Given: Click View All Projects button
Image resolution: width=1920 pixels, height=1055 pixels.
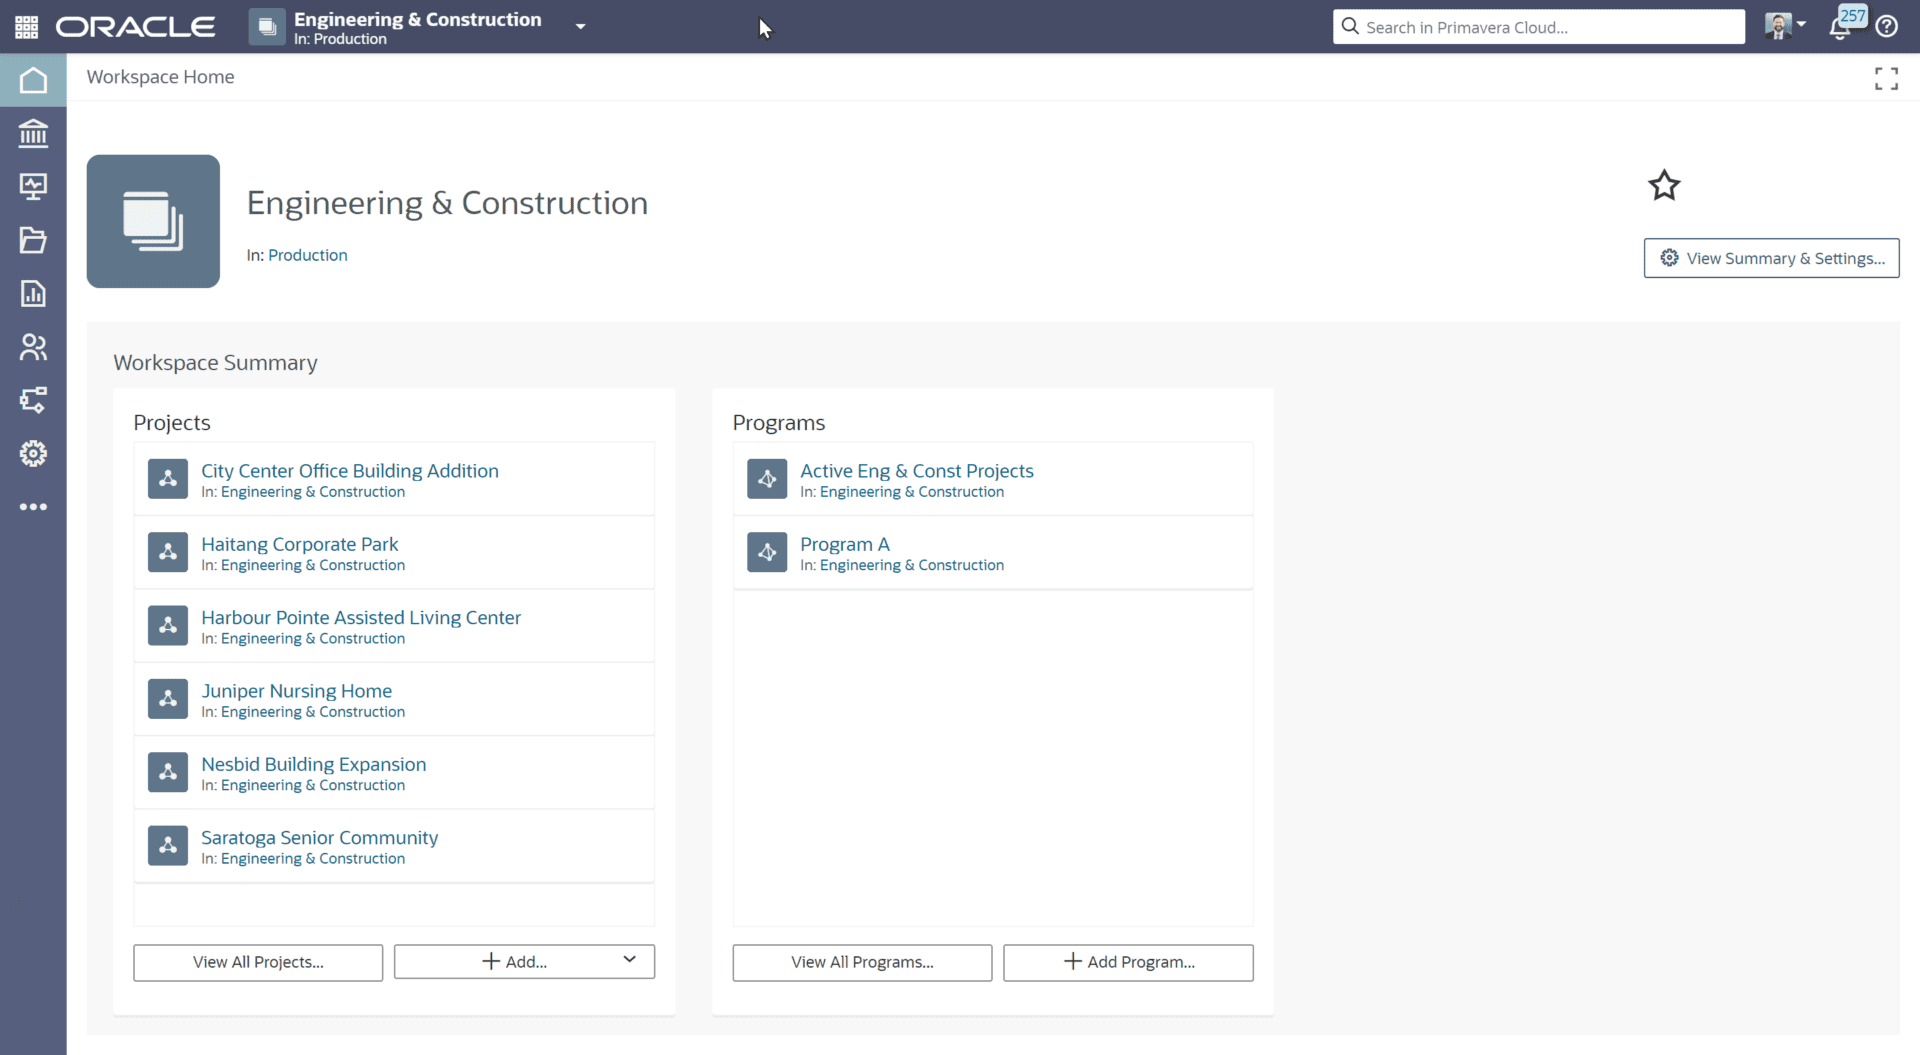Looking at the screenshot, I should pyautogui.click(x=258, y=962).
